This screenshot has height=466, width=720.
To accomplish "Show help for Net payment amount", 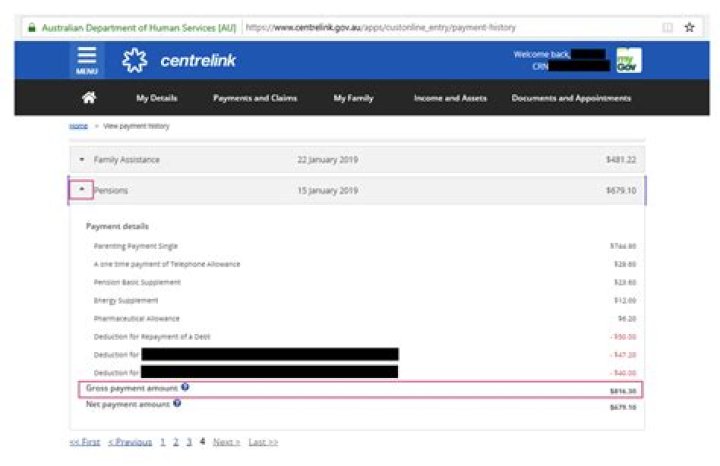I will point(177,403).
